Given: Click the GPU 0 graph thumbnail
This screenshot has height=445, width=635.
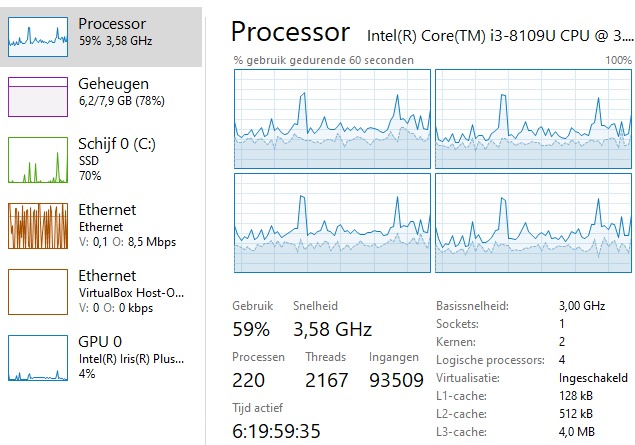Looking at the screenshot, I should (x=38, y=357).
